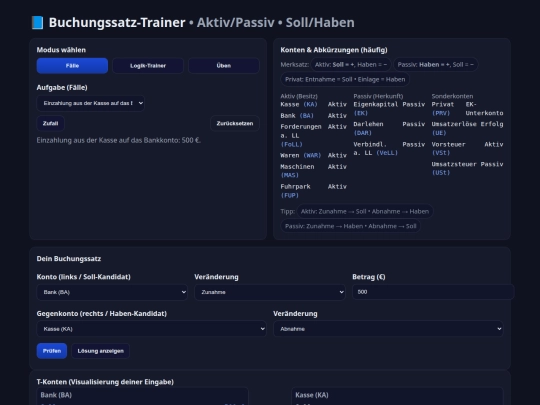
Task: Click the 'Konten & Abkürzungen (häufig)' heading
Action: tap(334, 50)
